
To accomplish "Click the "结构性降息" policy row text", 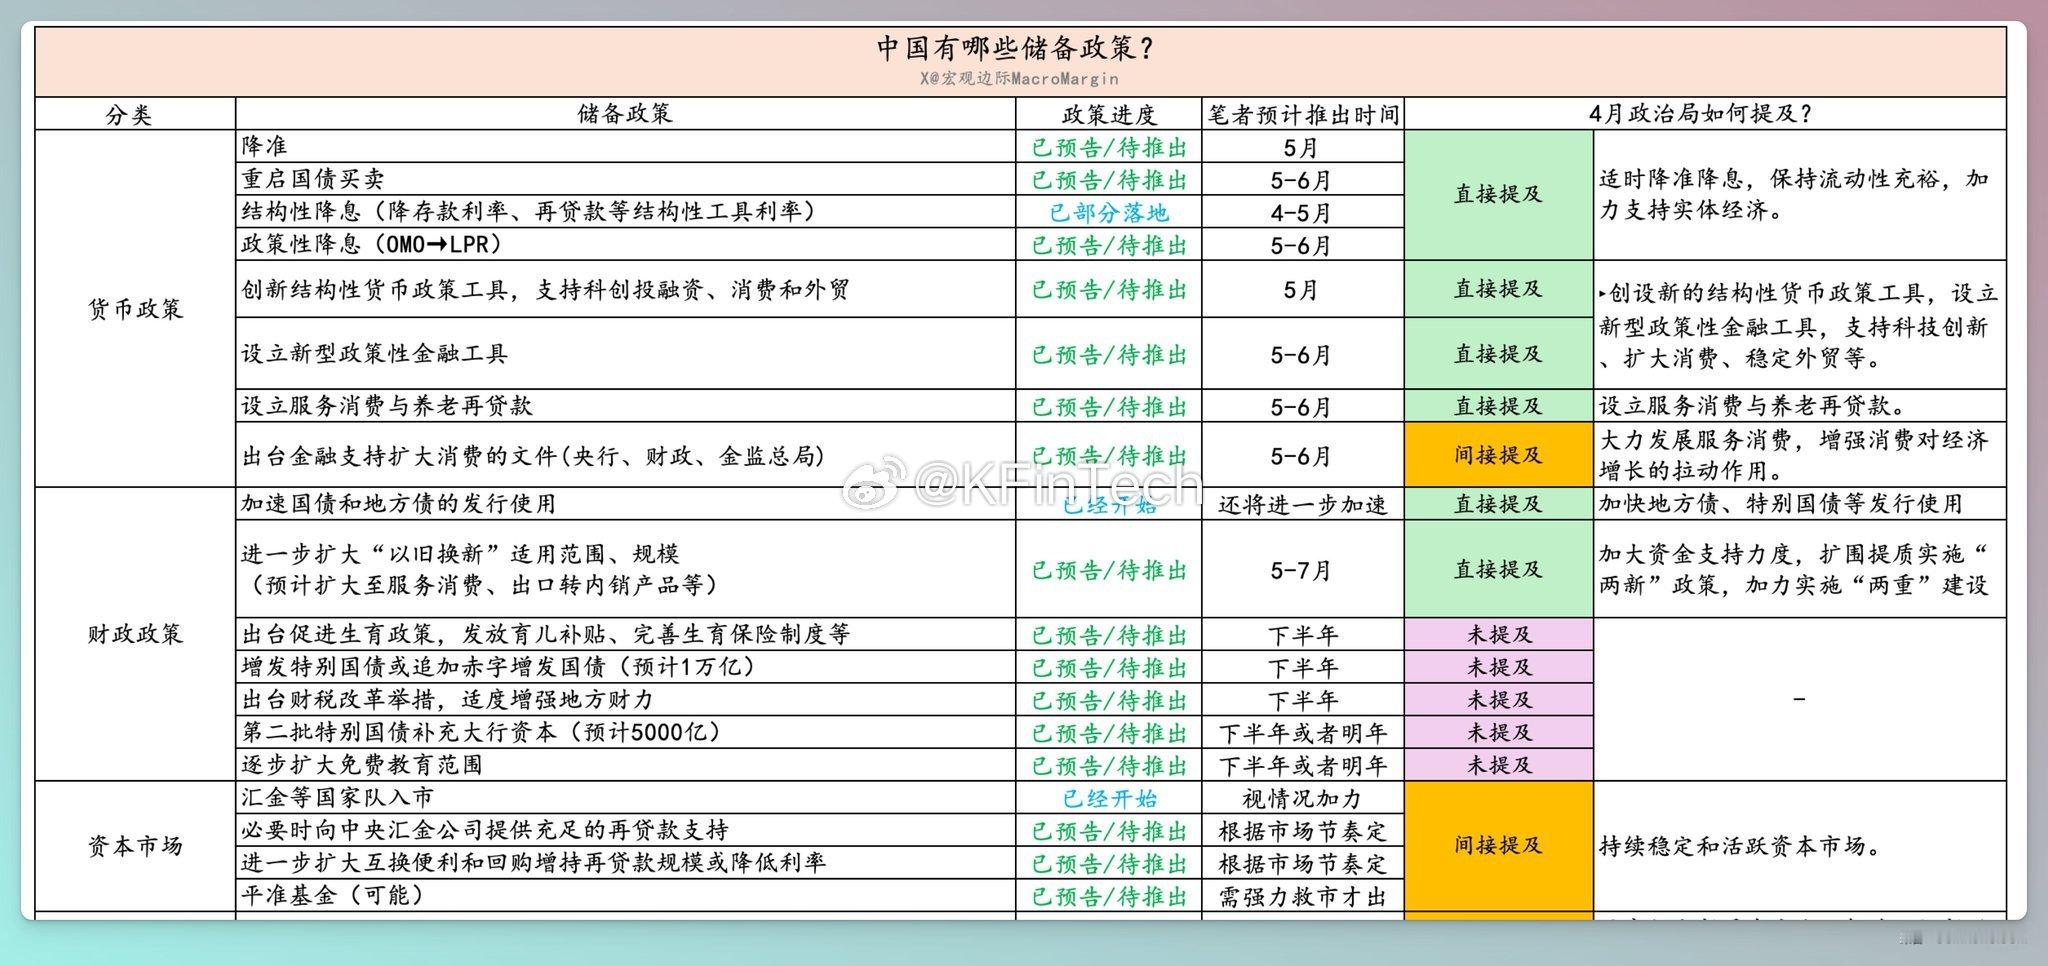I will 529,211.
